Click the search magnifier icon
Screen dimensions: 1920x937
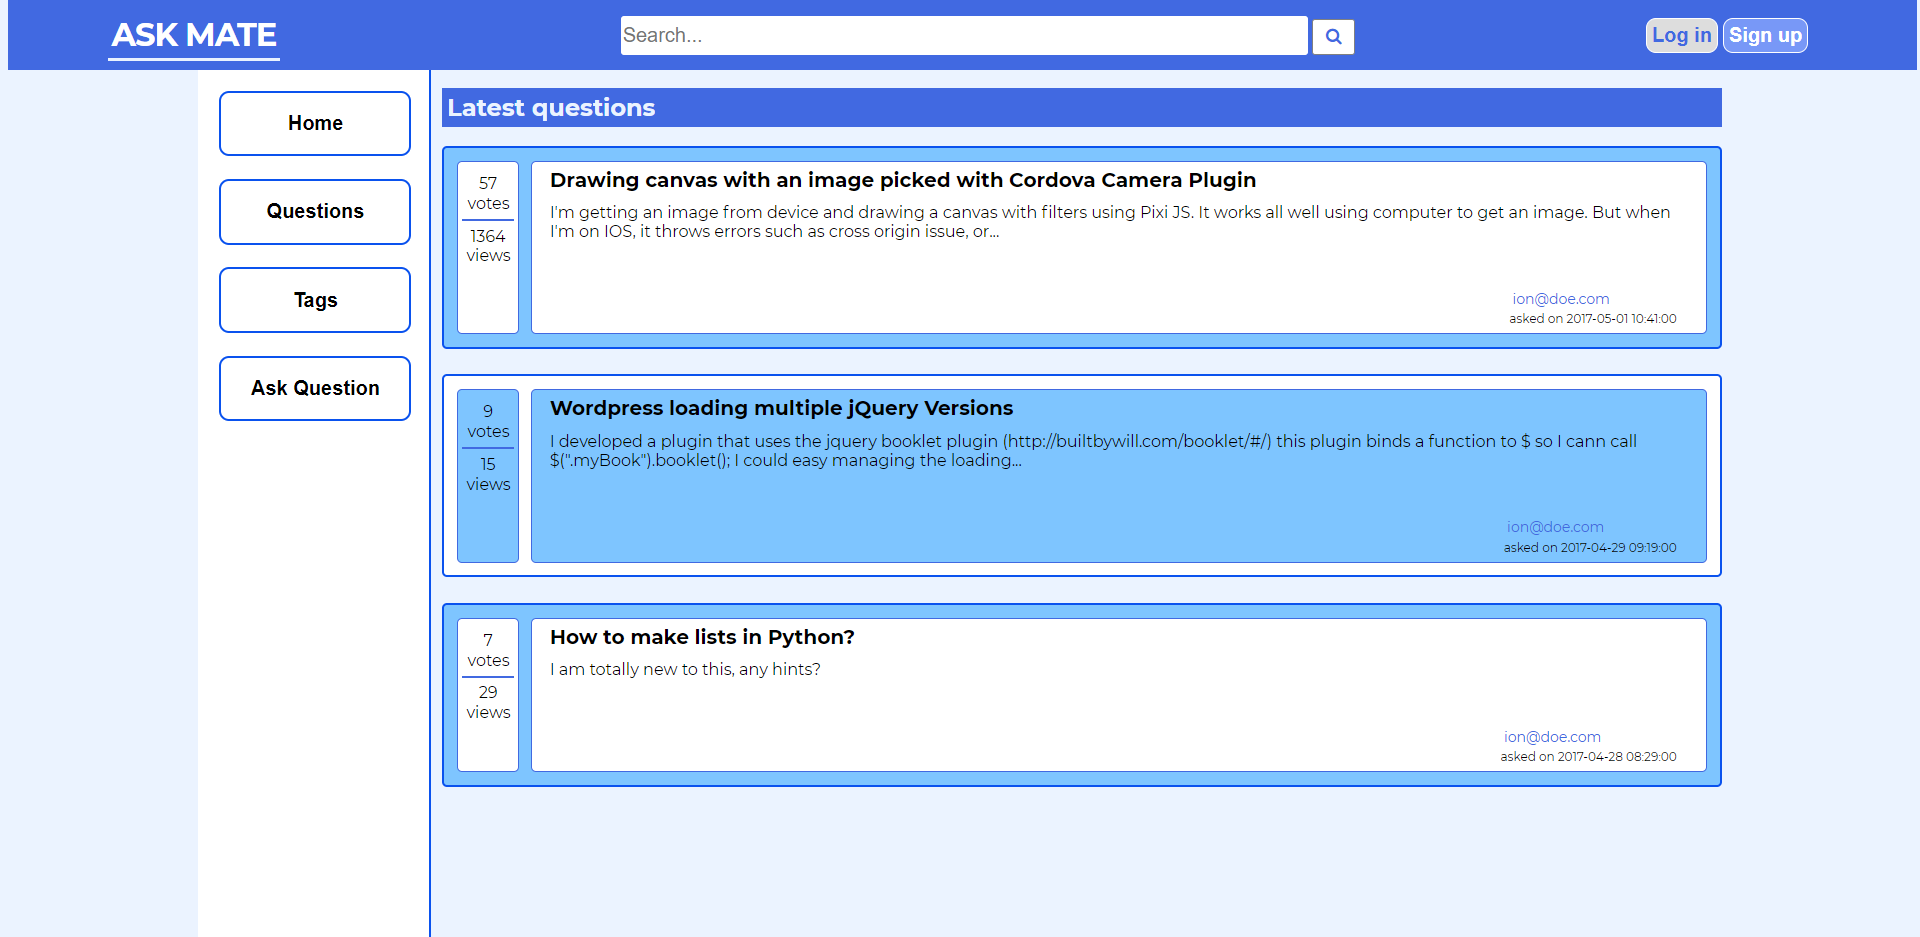1333,36
